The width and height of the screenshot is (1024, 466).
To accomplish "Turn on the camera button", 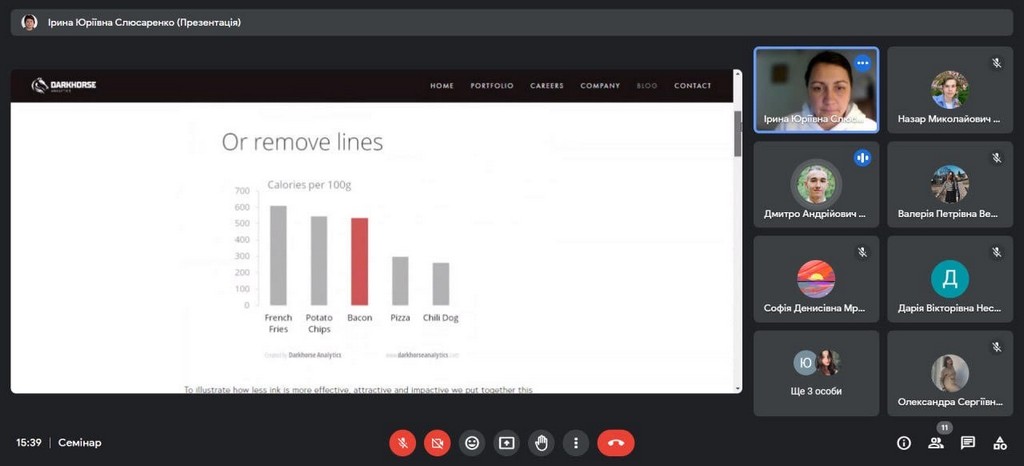I will [x=437, y=442].
